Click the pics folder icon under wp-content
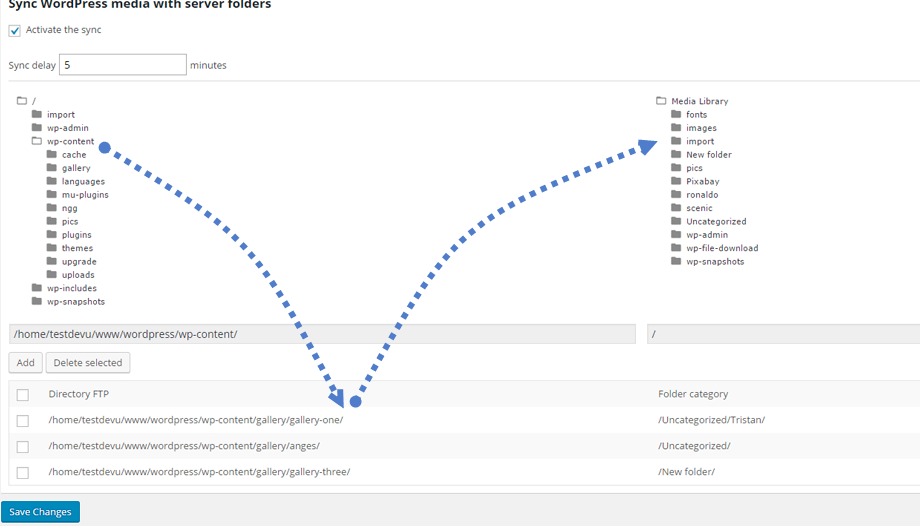Viewport: 920px width, 526px height. coord(52,221)
